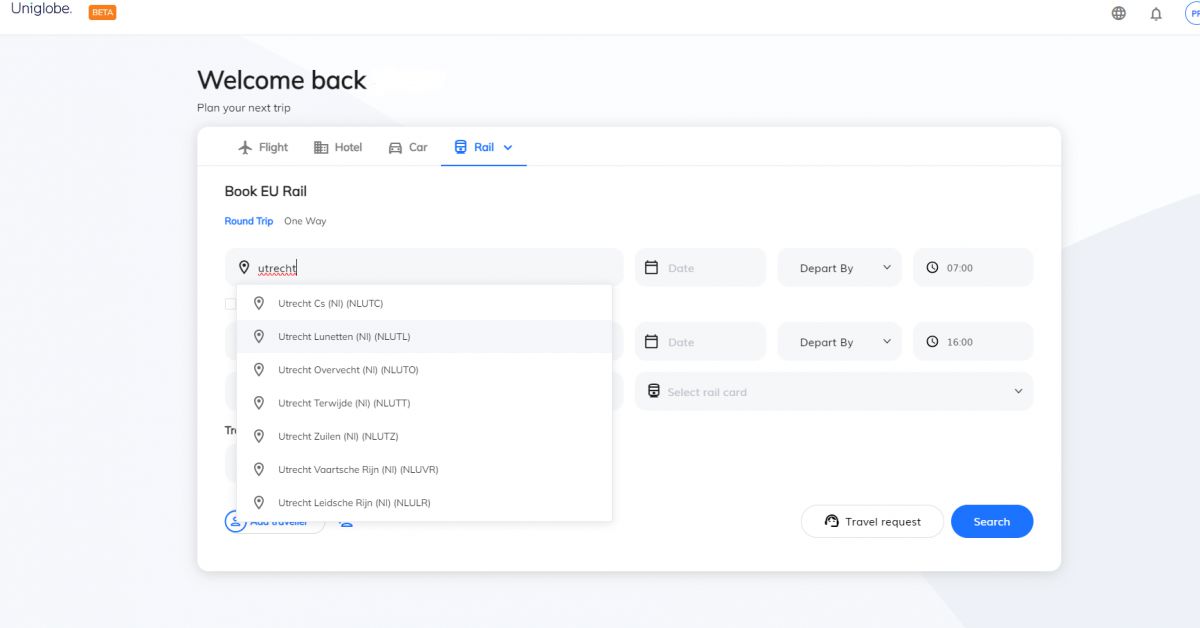Switch to the Flight tab
Viewport: 1200px width, 628px height.
263,147
